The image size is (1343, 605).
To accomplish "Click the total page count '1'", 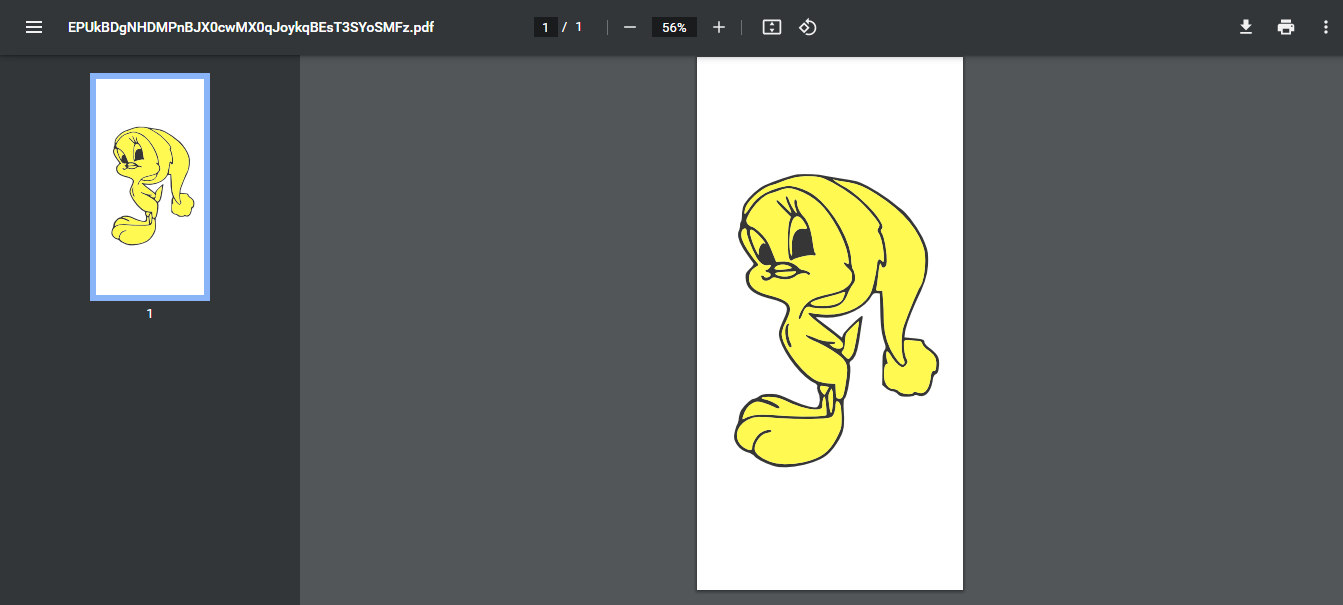I will [x=579, y=27].
